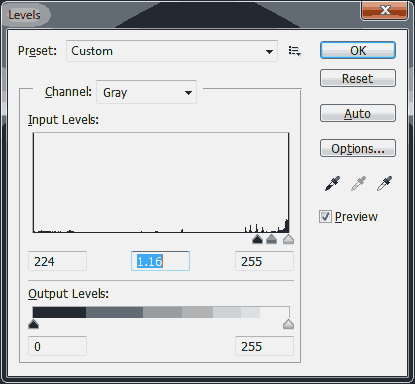Click the output black slider handle
This screenshot has width=415, height=384.
[33, 324]
